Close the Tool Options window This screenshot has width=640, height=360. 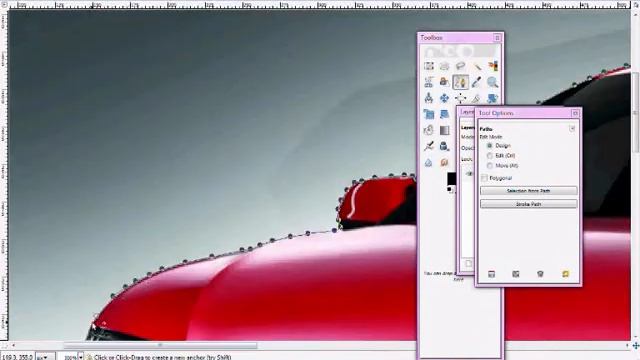(575, 113)
